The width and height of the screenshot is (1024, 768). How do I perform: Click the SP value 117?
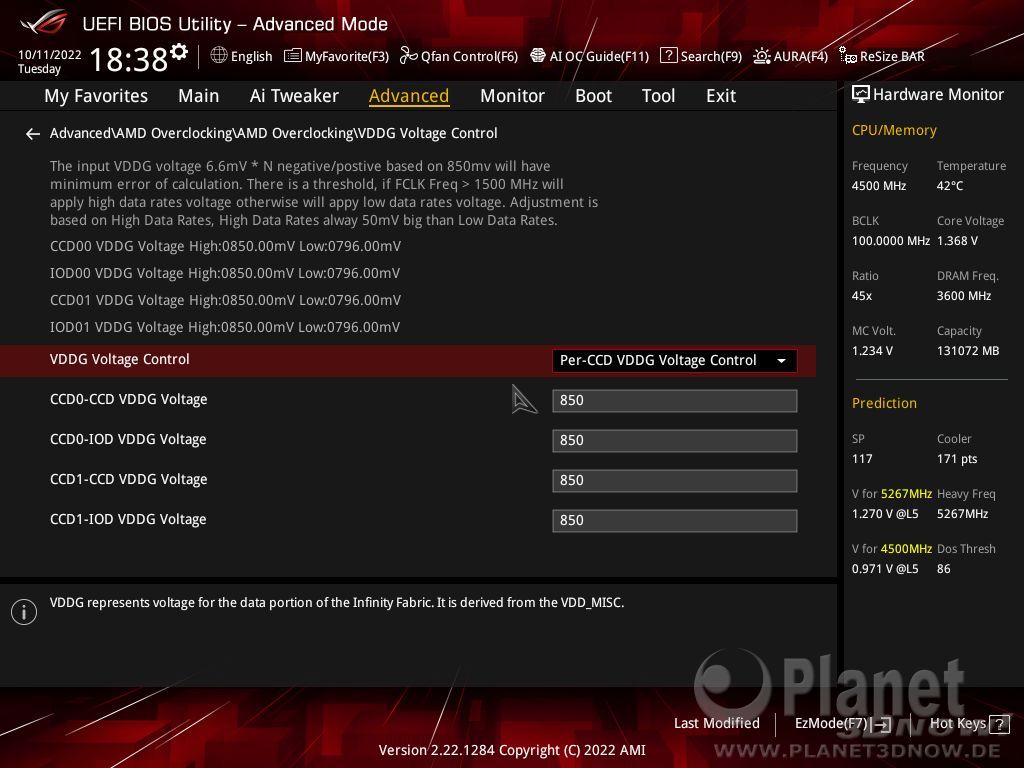point(861,458)
